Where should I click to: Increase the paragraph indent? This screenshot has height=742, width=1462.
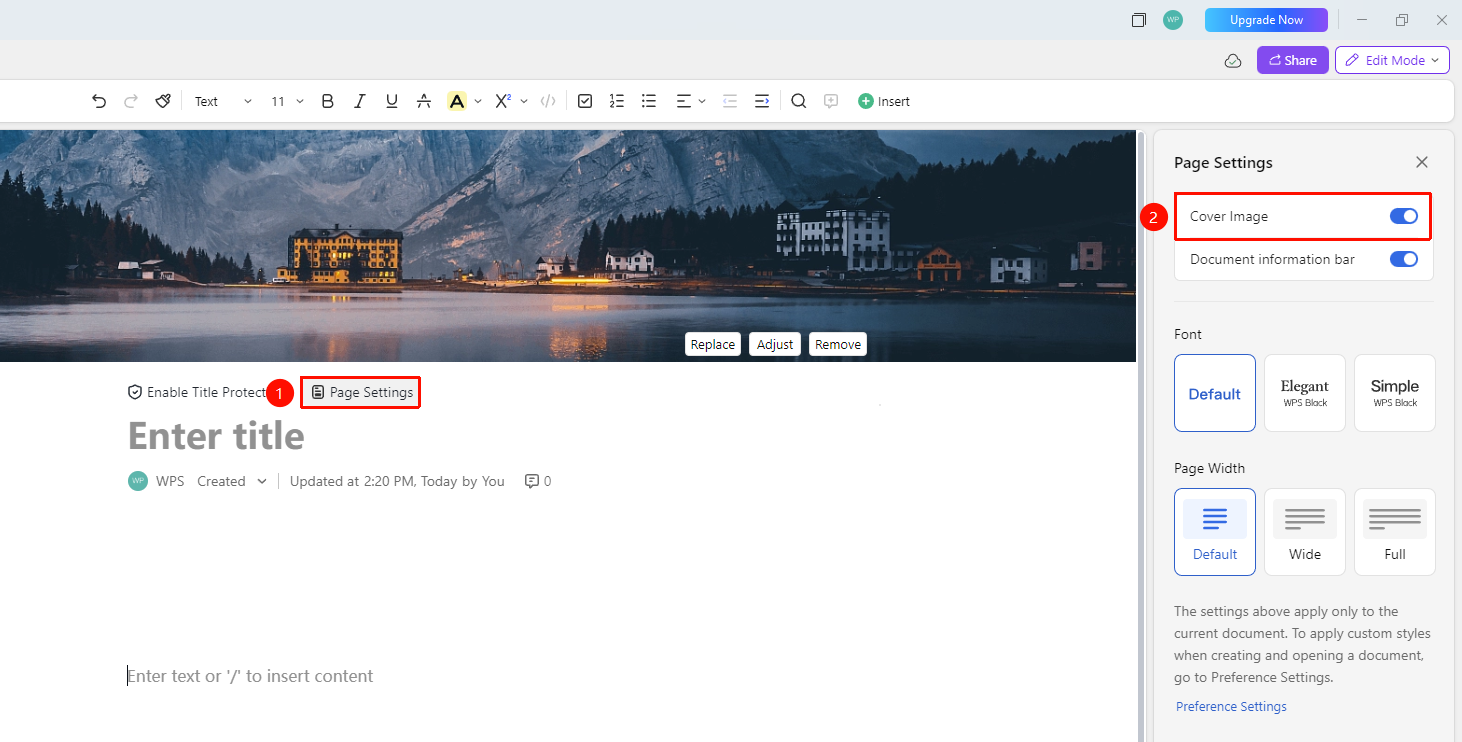762,101
